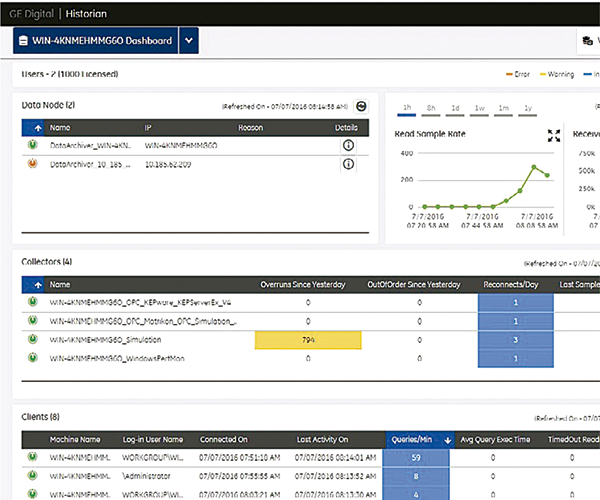Click IP column header in Data Node table
The height and width of the screenshot is (500, 600).
pos(148,128)
